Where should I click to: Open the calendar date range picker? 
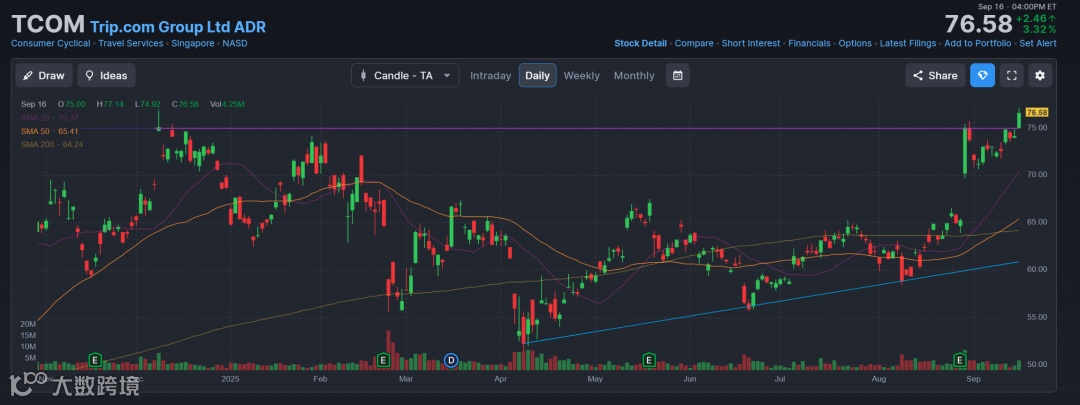(x=677, y=75)
